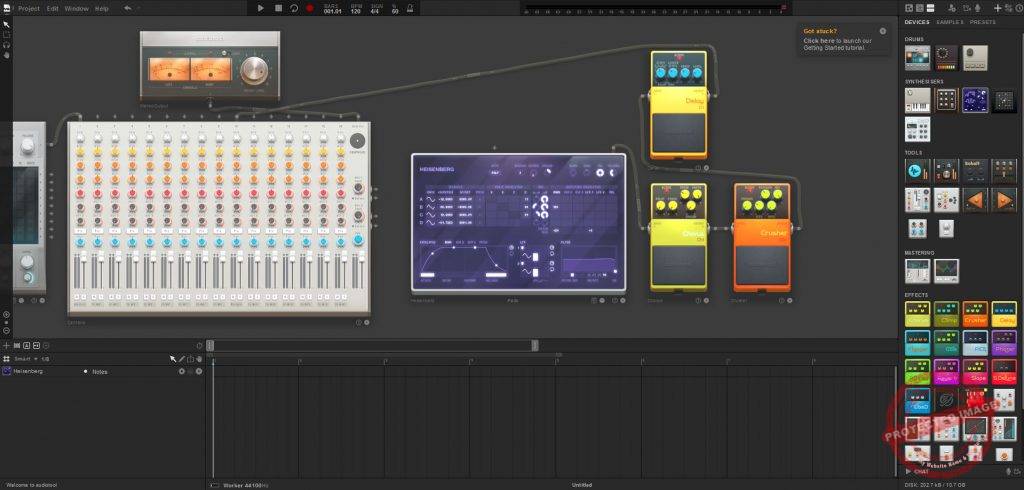Click the undo arrow in the top bar
Screen dimensions: 1024x490
click(x=127, y=8)
